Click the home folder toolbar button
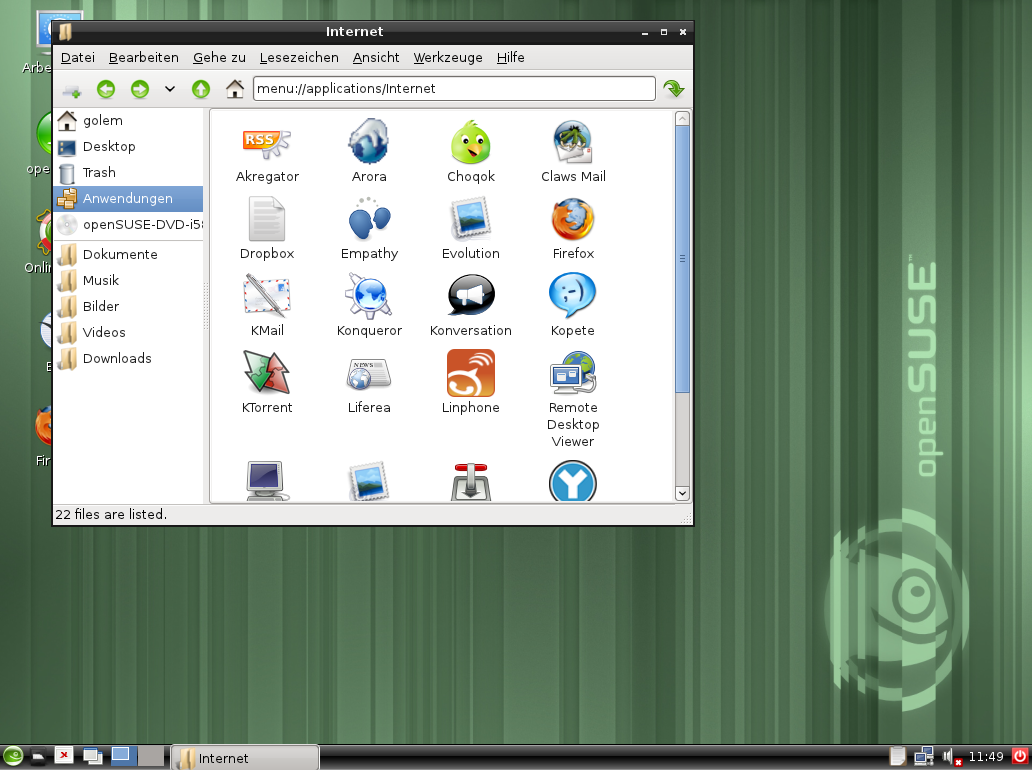The height and width of the screenshot is (770, 1032). (234, 89)
